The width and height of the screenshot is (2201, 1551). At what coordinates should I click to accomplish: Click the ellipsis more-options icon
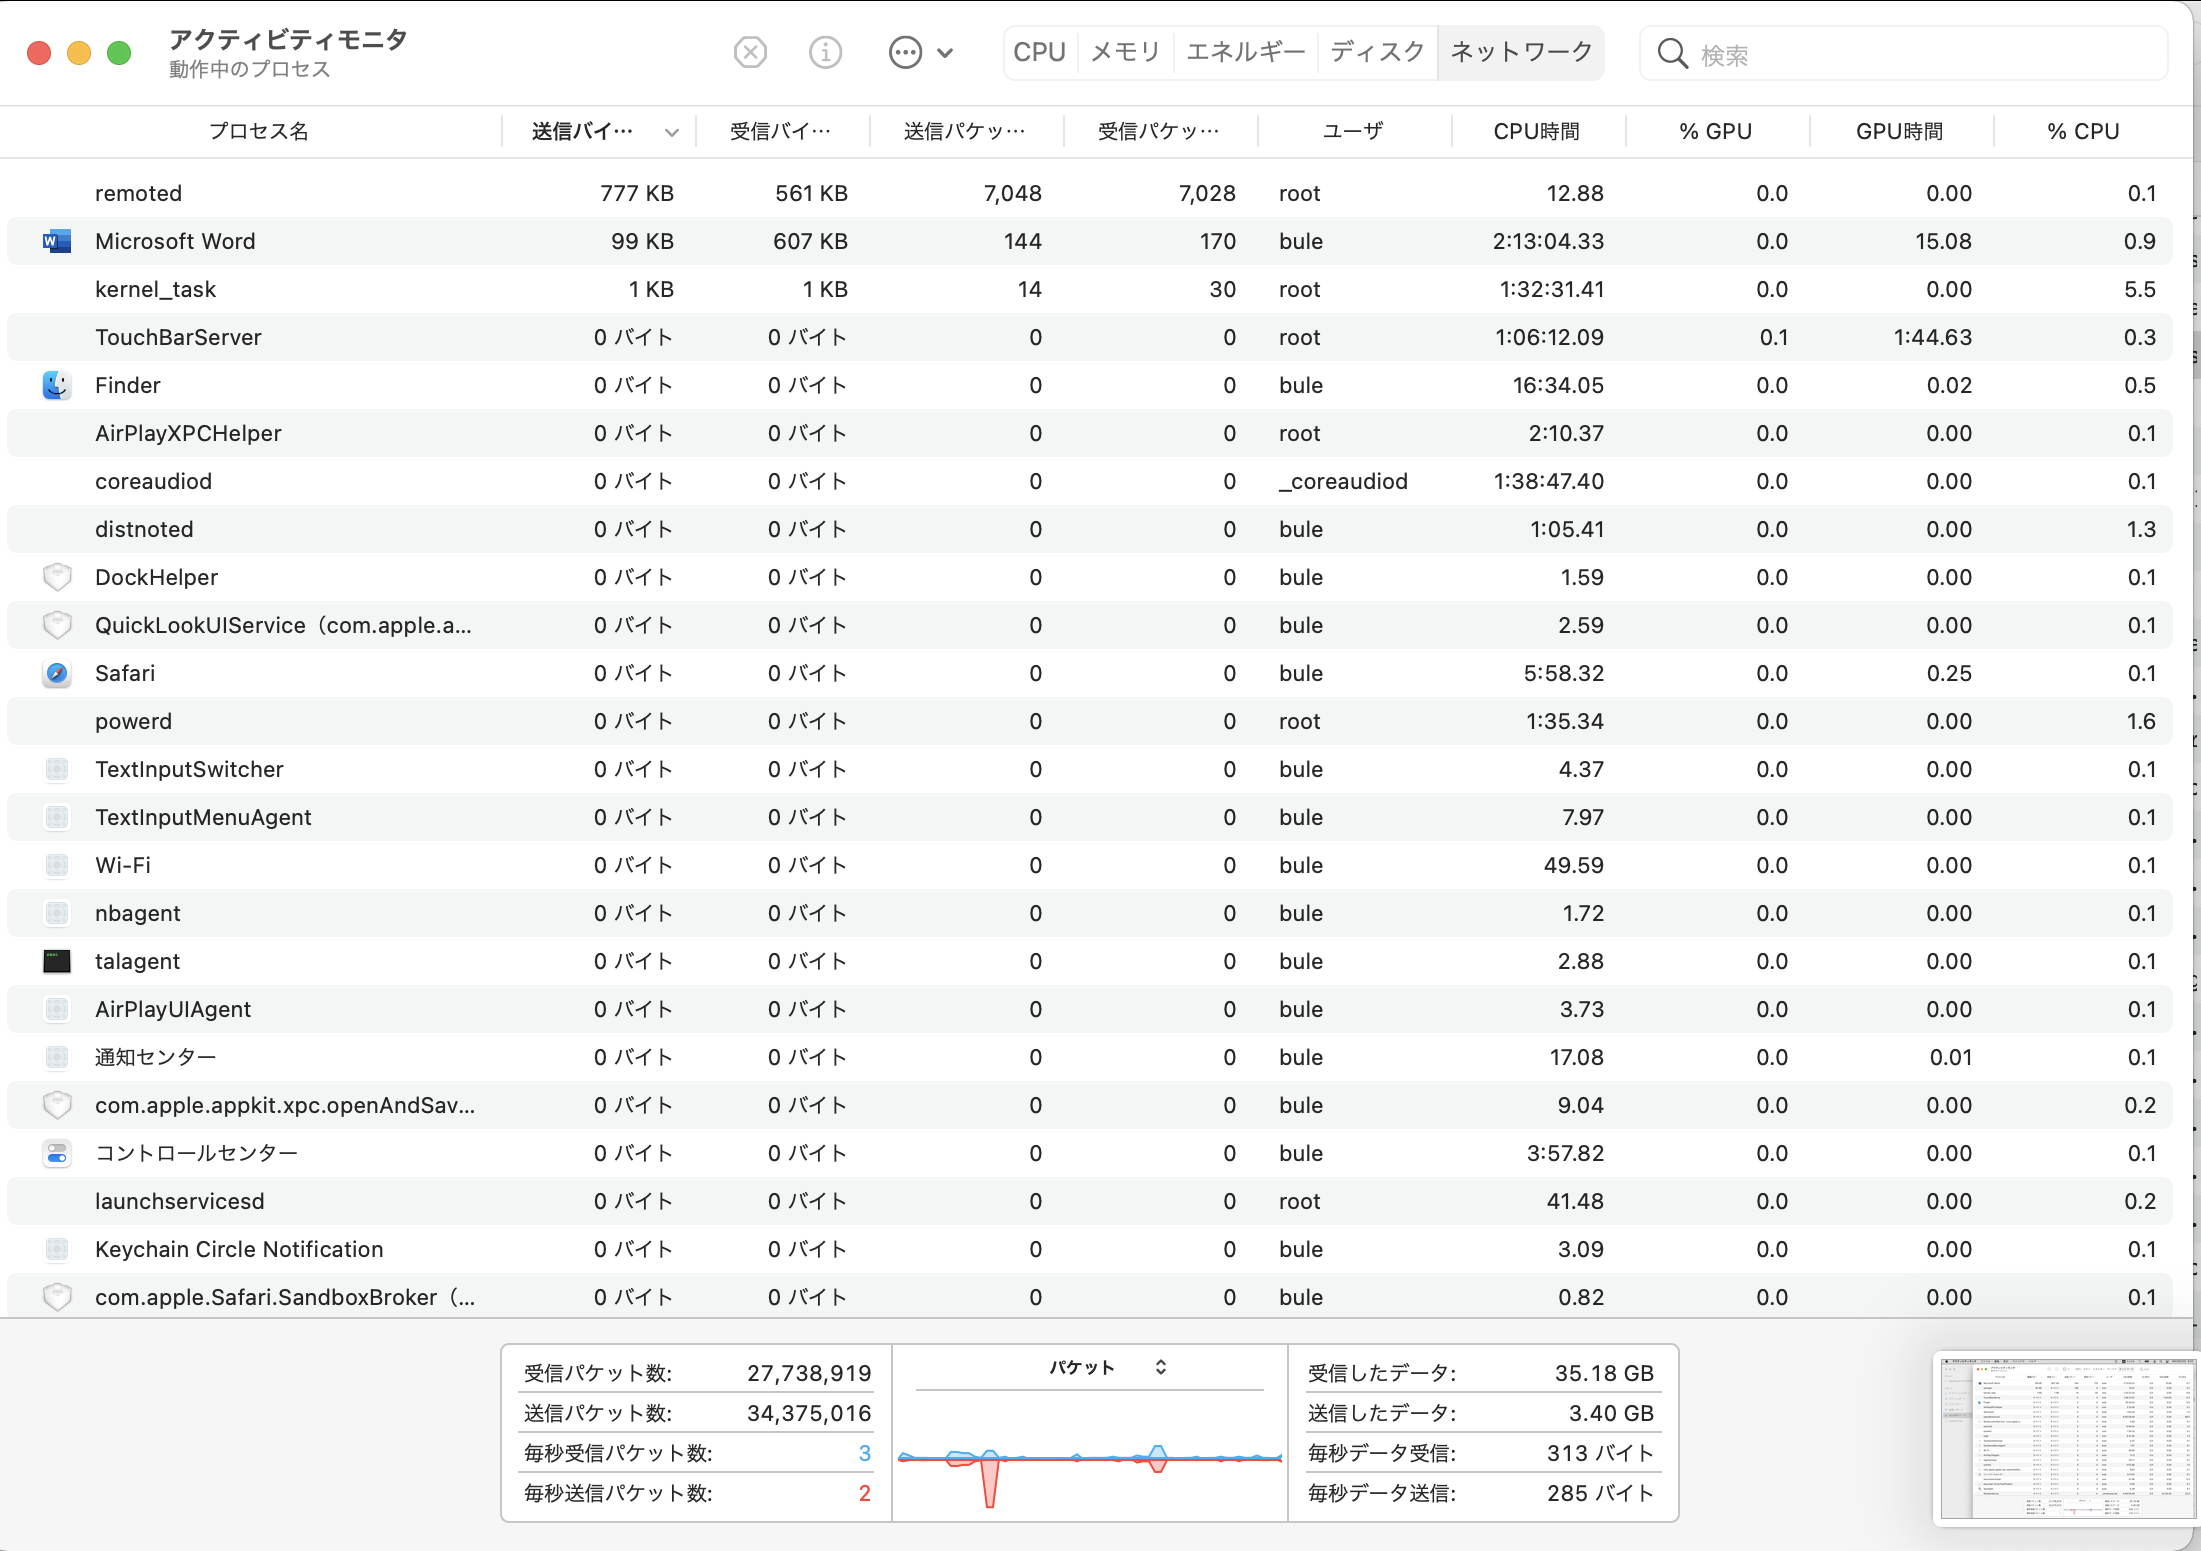click(x=905, y=52)
